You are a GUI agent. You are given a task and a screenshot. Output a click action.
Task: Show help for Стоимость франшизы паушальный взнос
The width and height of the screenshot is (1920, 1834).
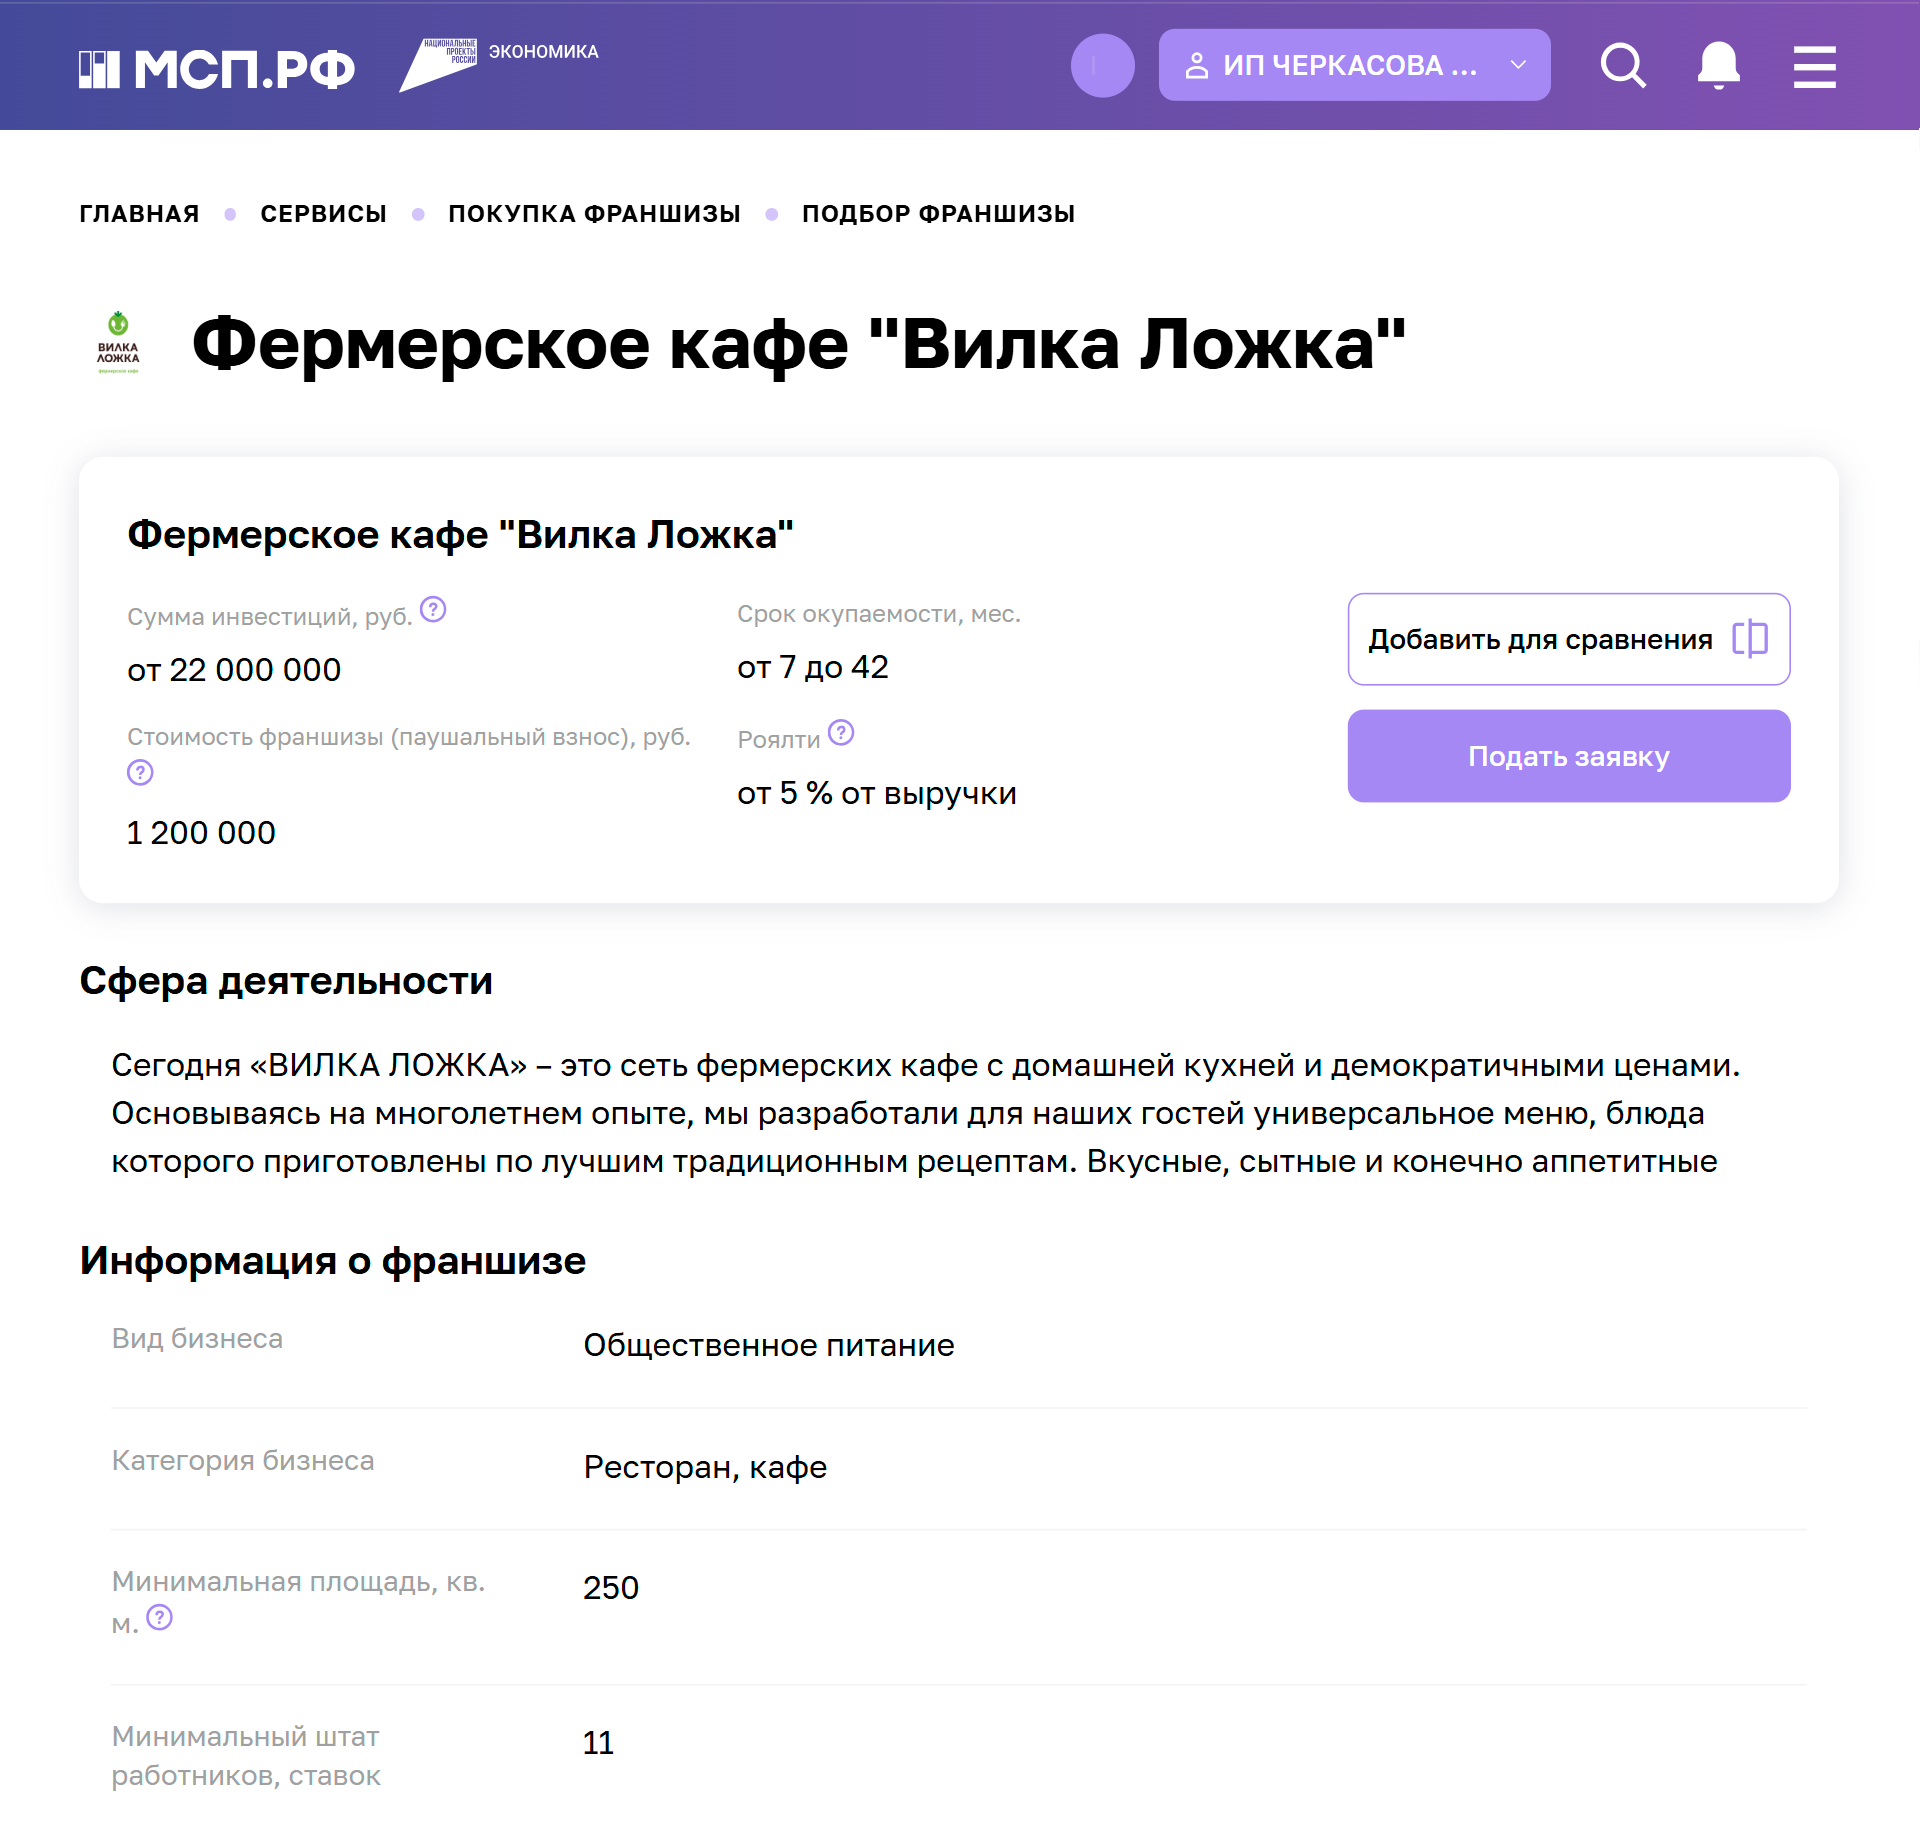[x=140, y=772]
